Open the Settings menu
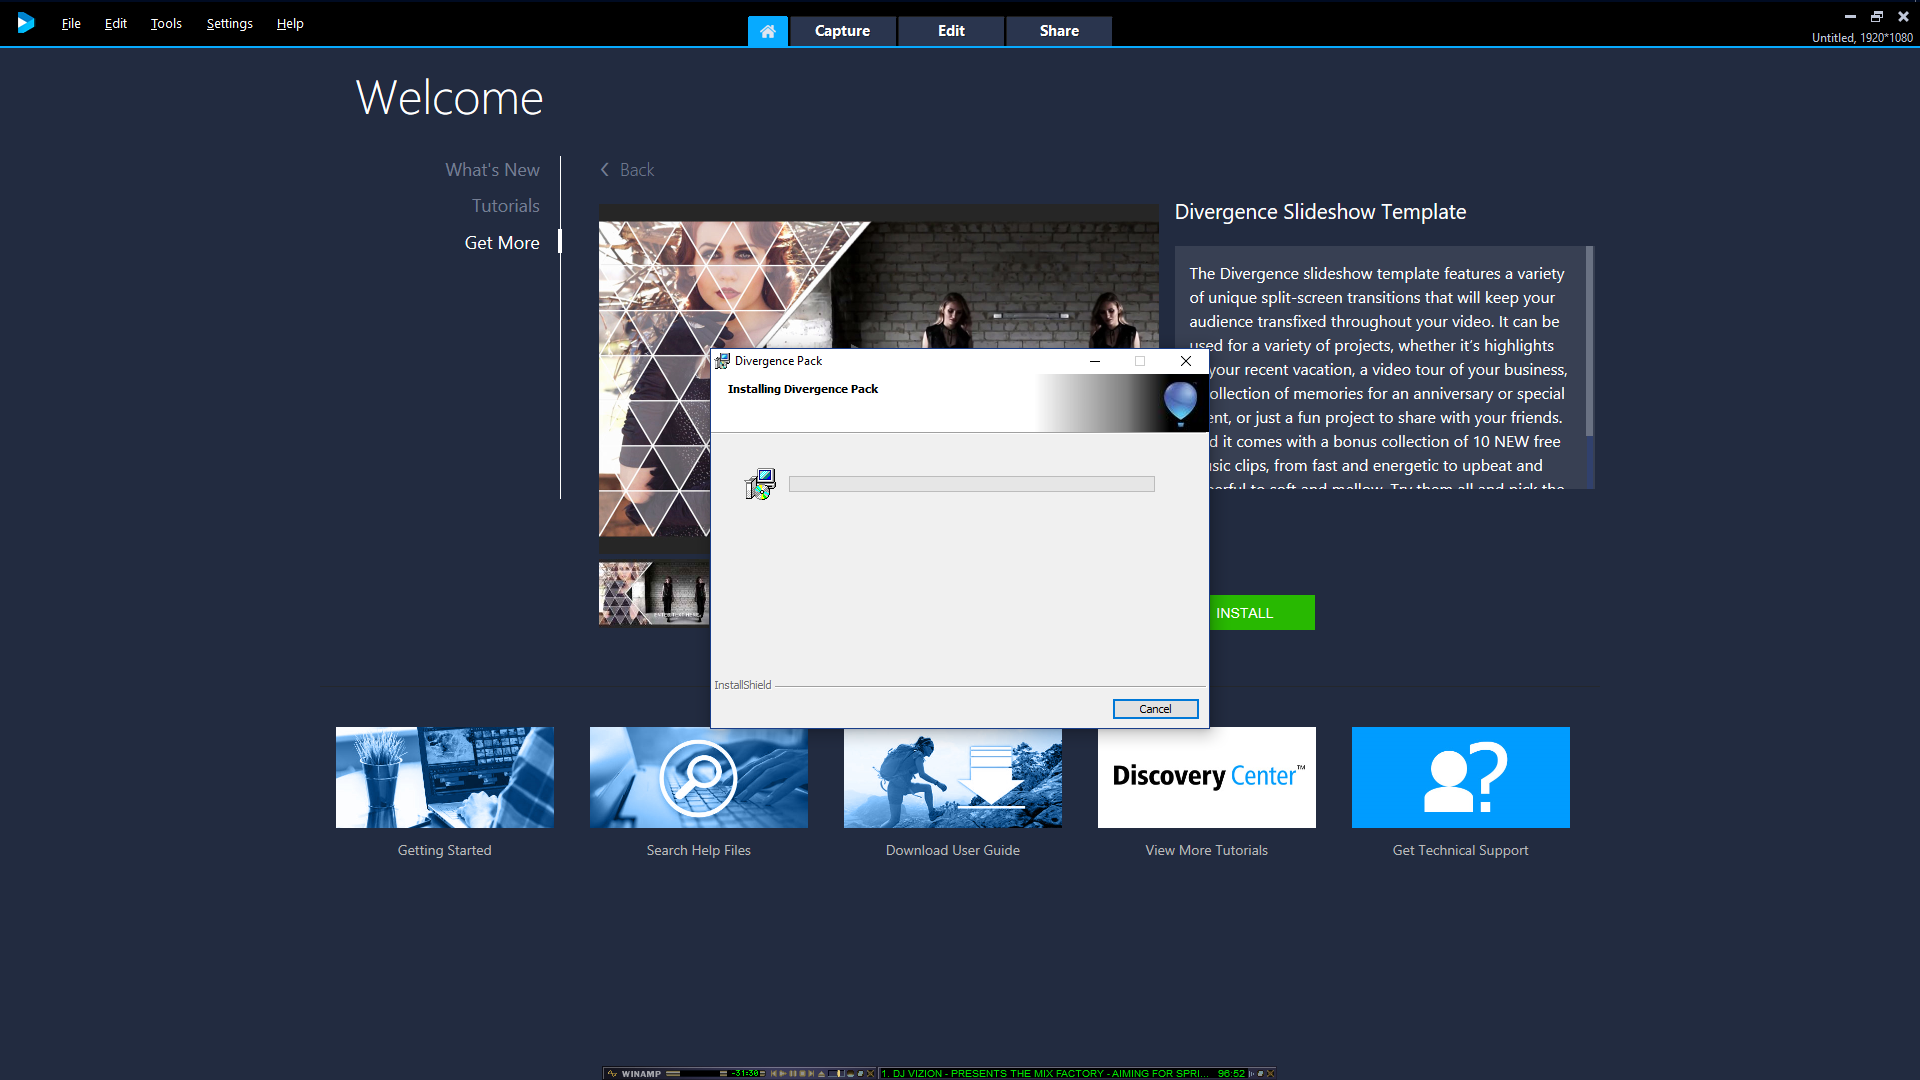The width and height of the screenshot is (1920, 1080). click(x=229, y=23)
